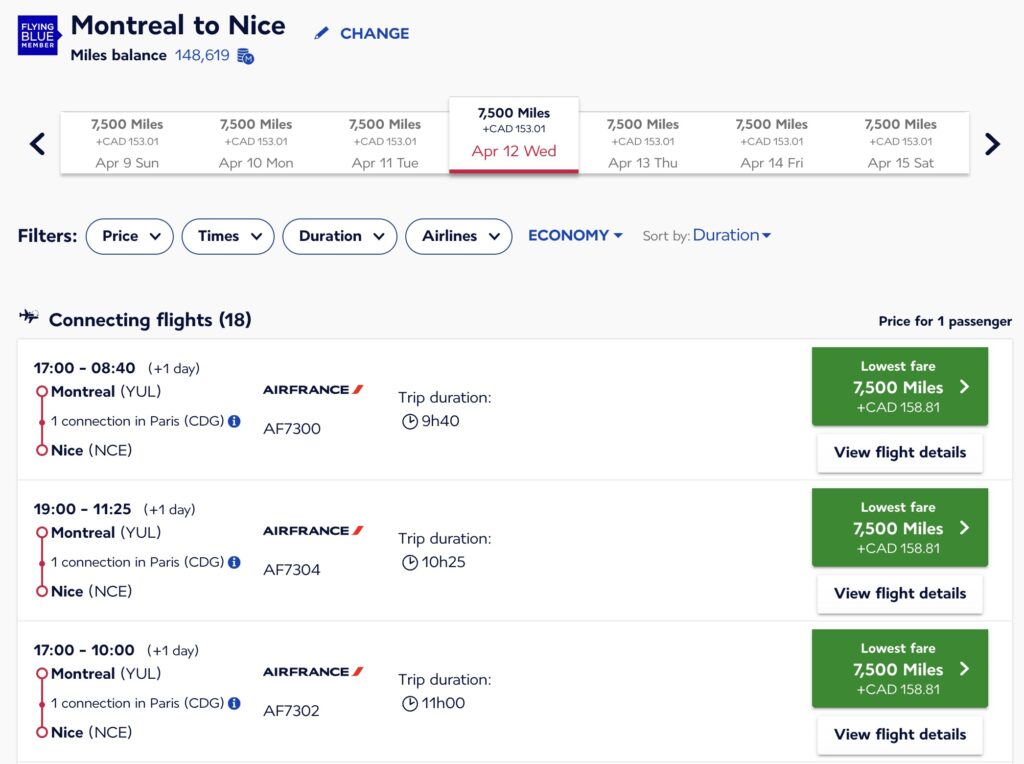This screenshot has height=764, width=1024.
Task: Open the Price filter dropdown
Action: point(129,236)
